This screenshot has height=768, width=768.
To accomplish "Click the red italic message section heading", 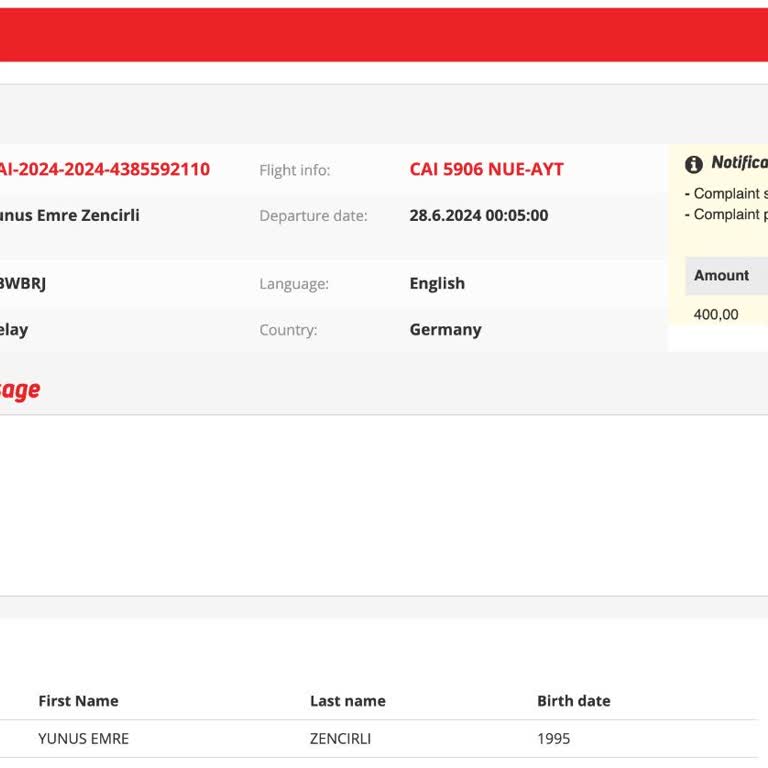I will [20, 389].
